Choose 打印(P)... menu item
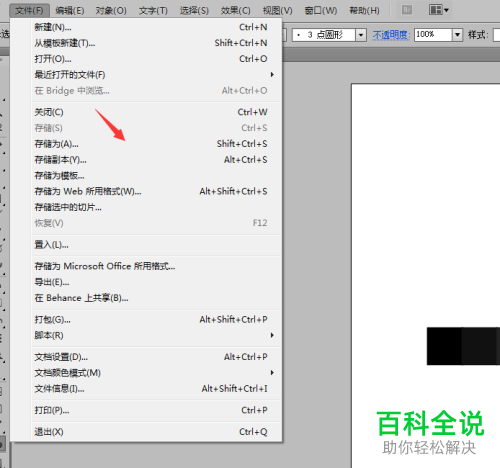Viewport: 500px width, 468px height. [x=156, y=410]
